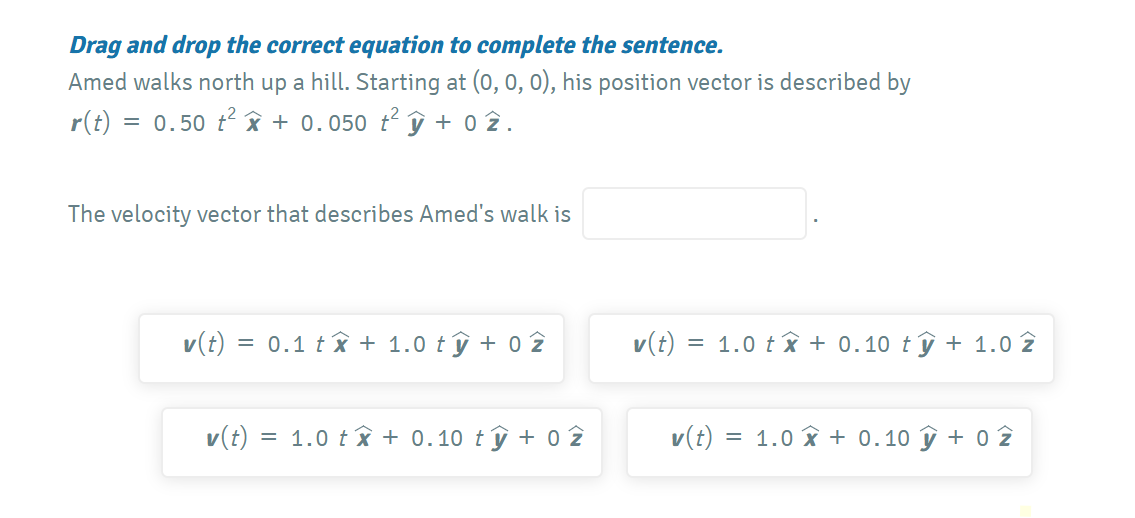Click the empty velocity answer drop box
1135x518 pixels.
point(694,214)
